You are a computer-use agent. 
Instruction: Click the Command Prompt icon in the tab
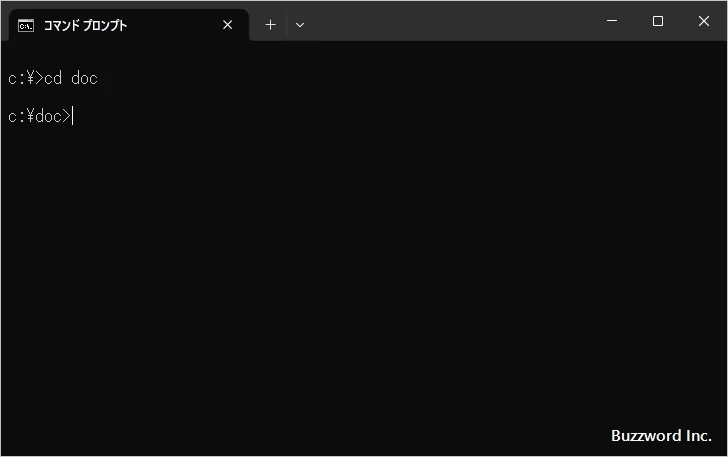pos(25,25)
